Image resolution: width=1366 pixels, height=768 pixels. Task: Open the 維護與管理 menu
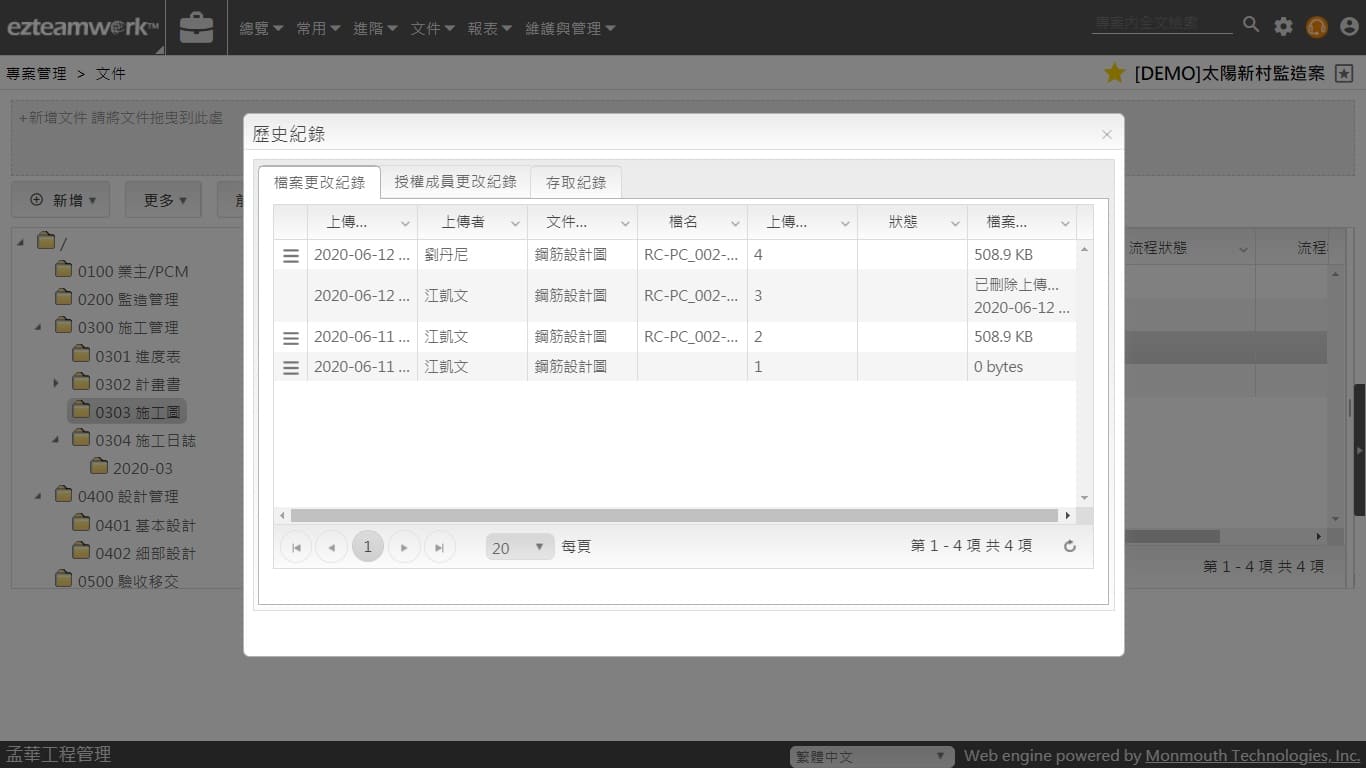tap(570, 29)
